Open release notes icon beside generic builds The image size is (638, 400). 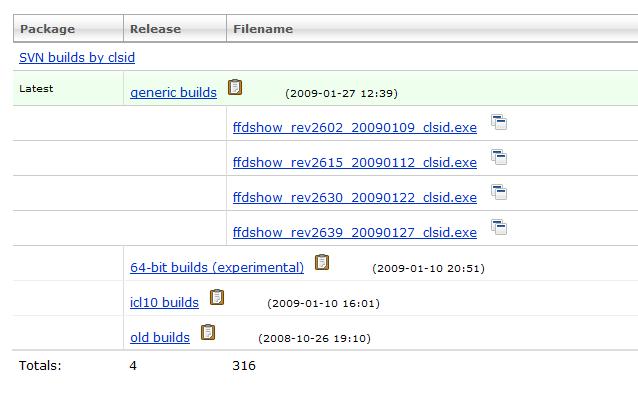coord(235,87)
